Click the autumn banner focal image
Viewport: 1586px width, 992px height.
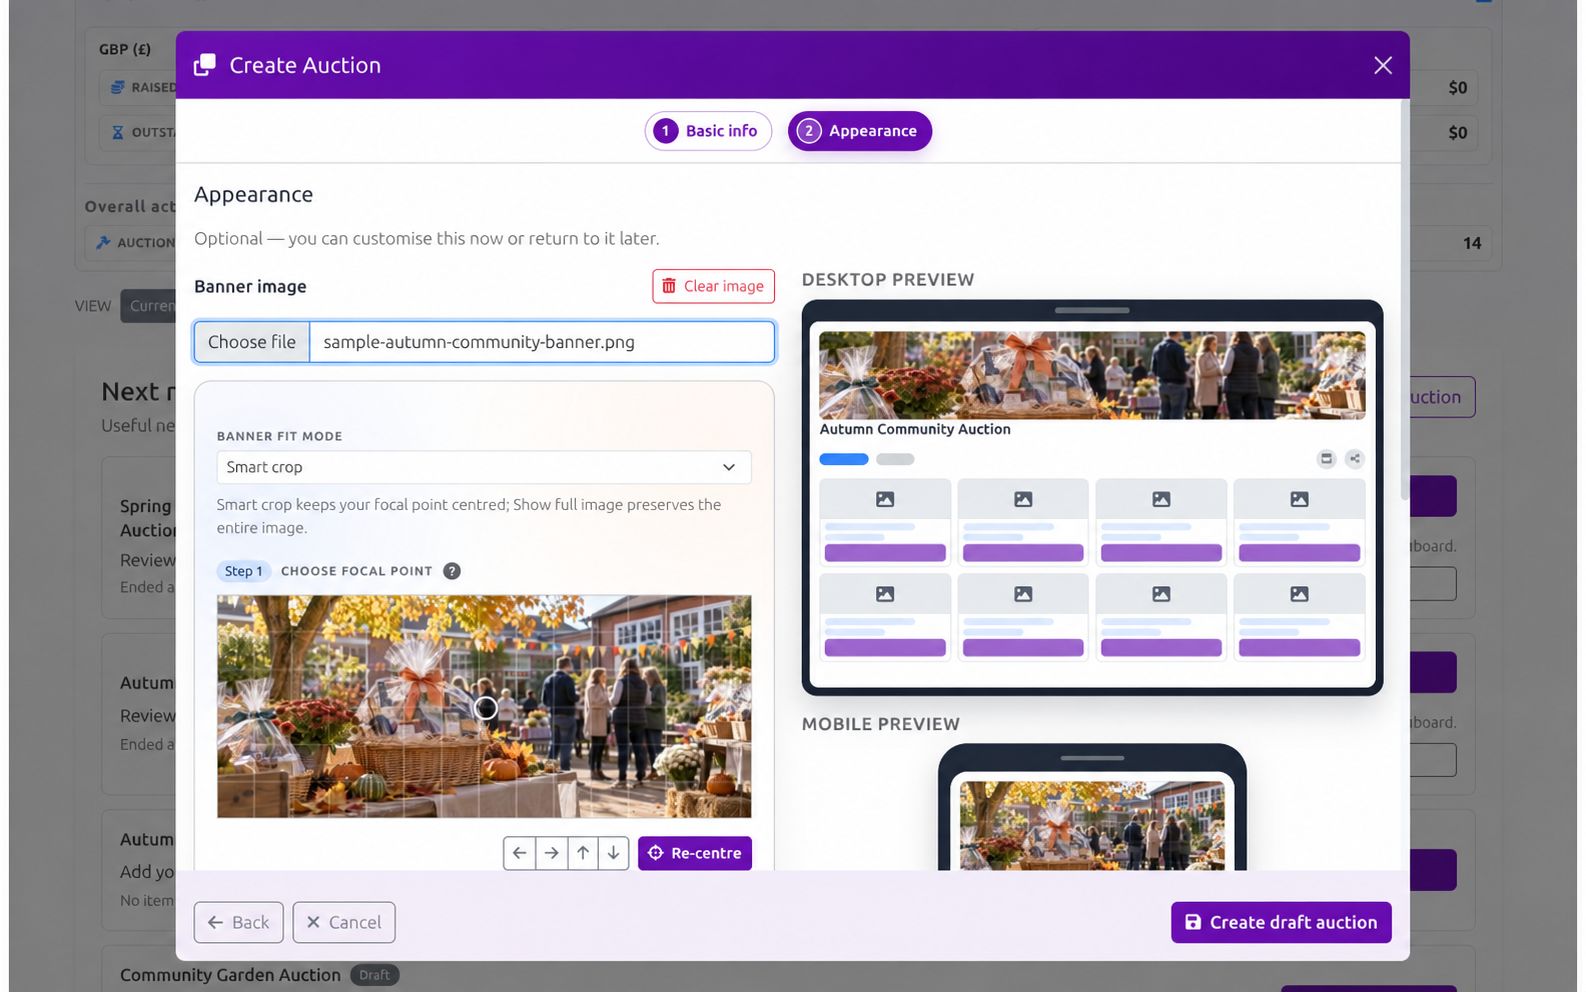pyautogui.click(x=484, y=706)
